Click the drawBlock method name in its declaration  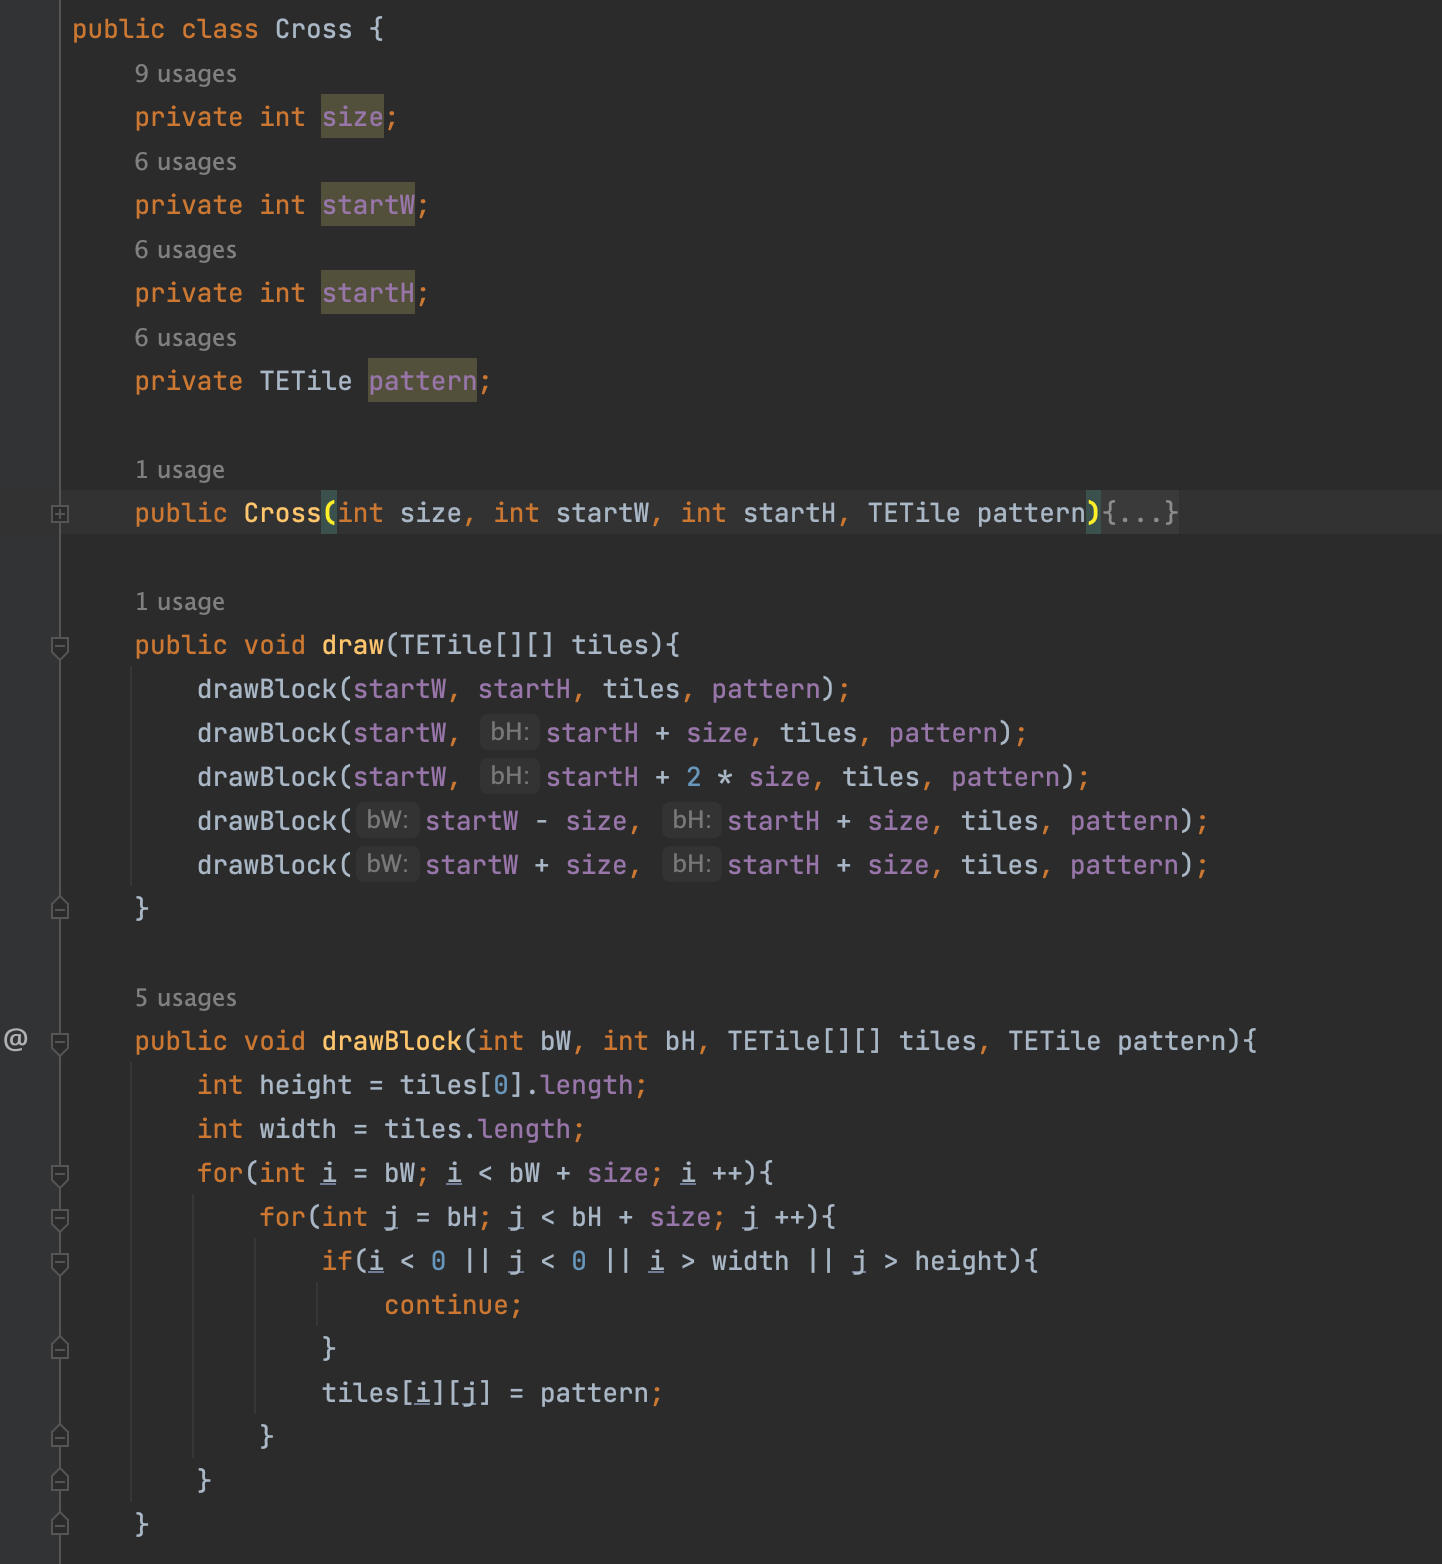(391, 1041)
